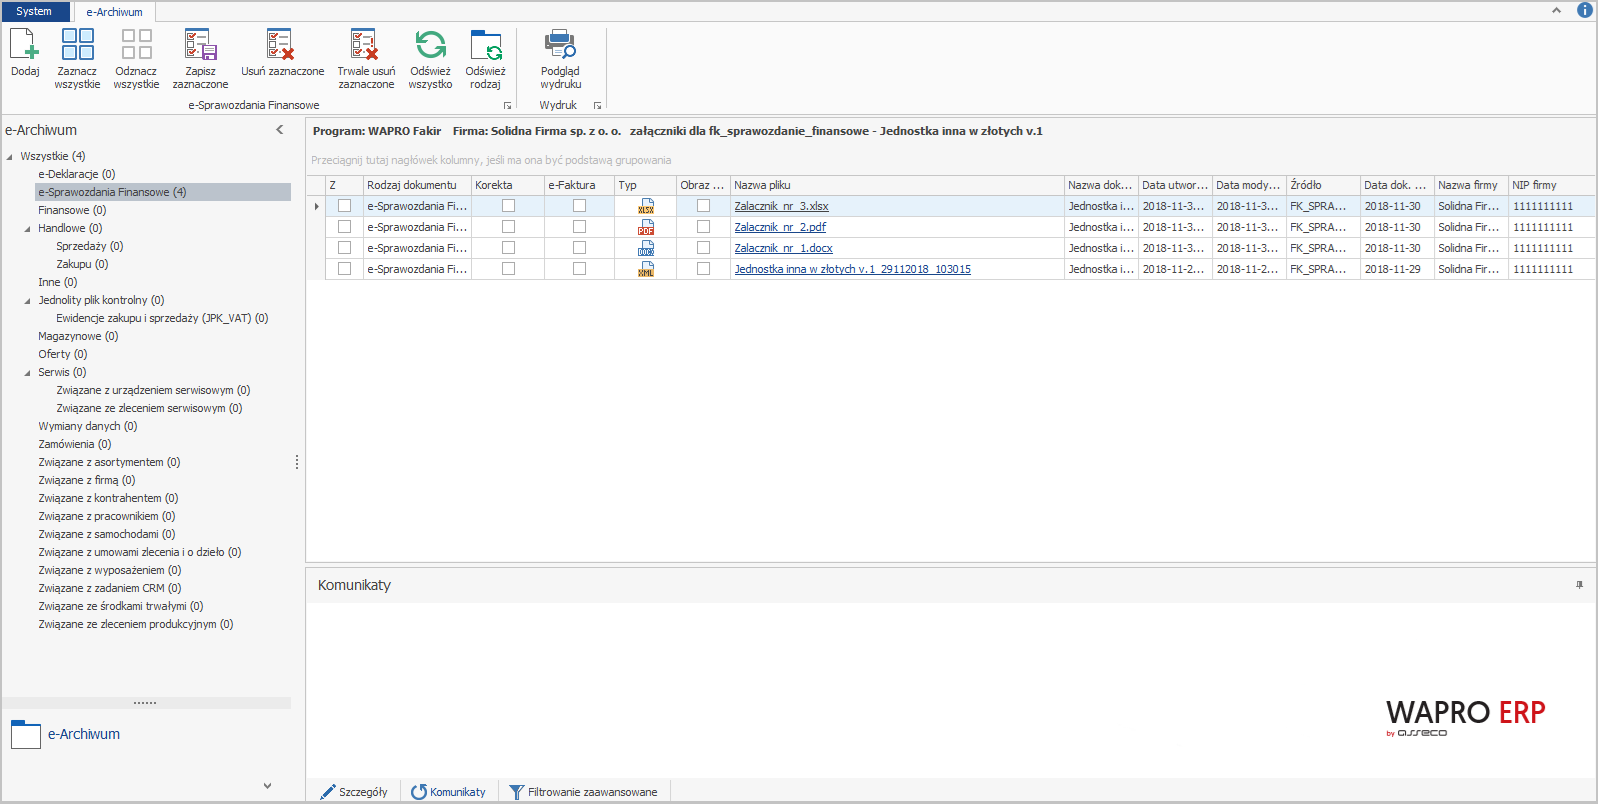Toggle Korekta checkbox in Zalacznik_nr_2.pdf row
1598x804 pixels.
pyautogui.click(x=508, y=227)
